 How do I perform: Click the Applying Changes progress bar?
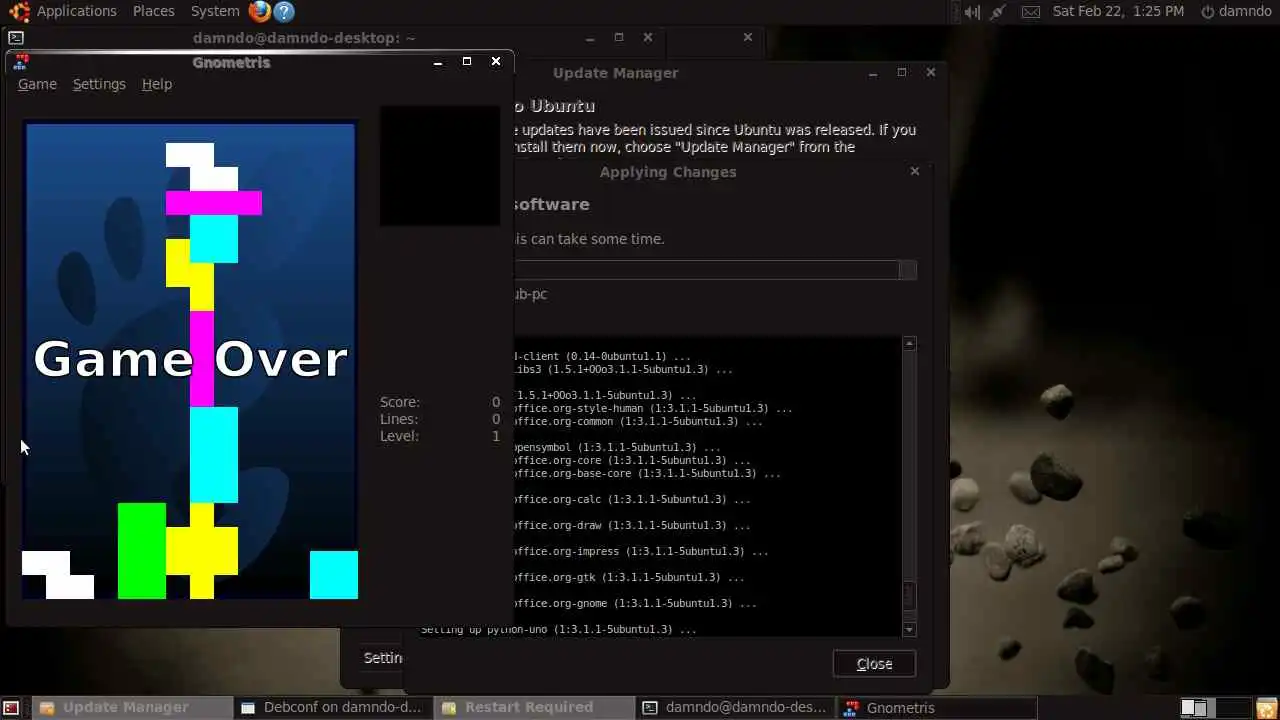click(714, 270)
